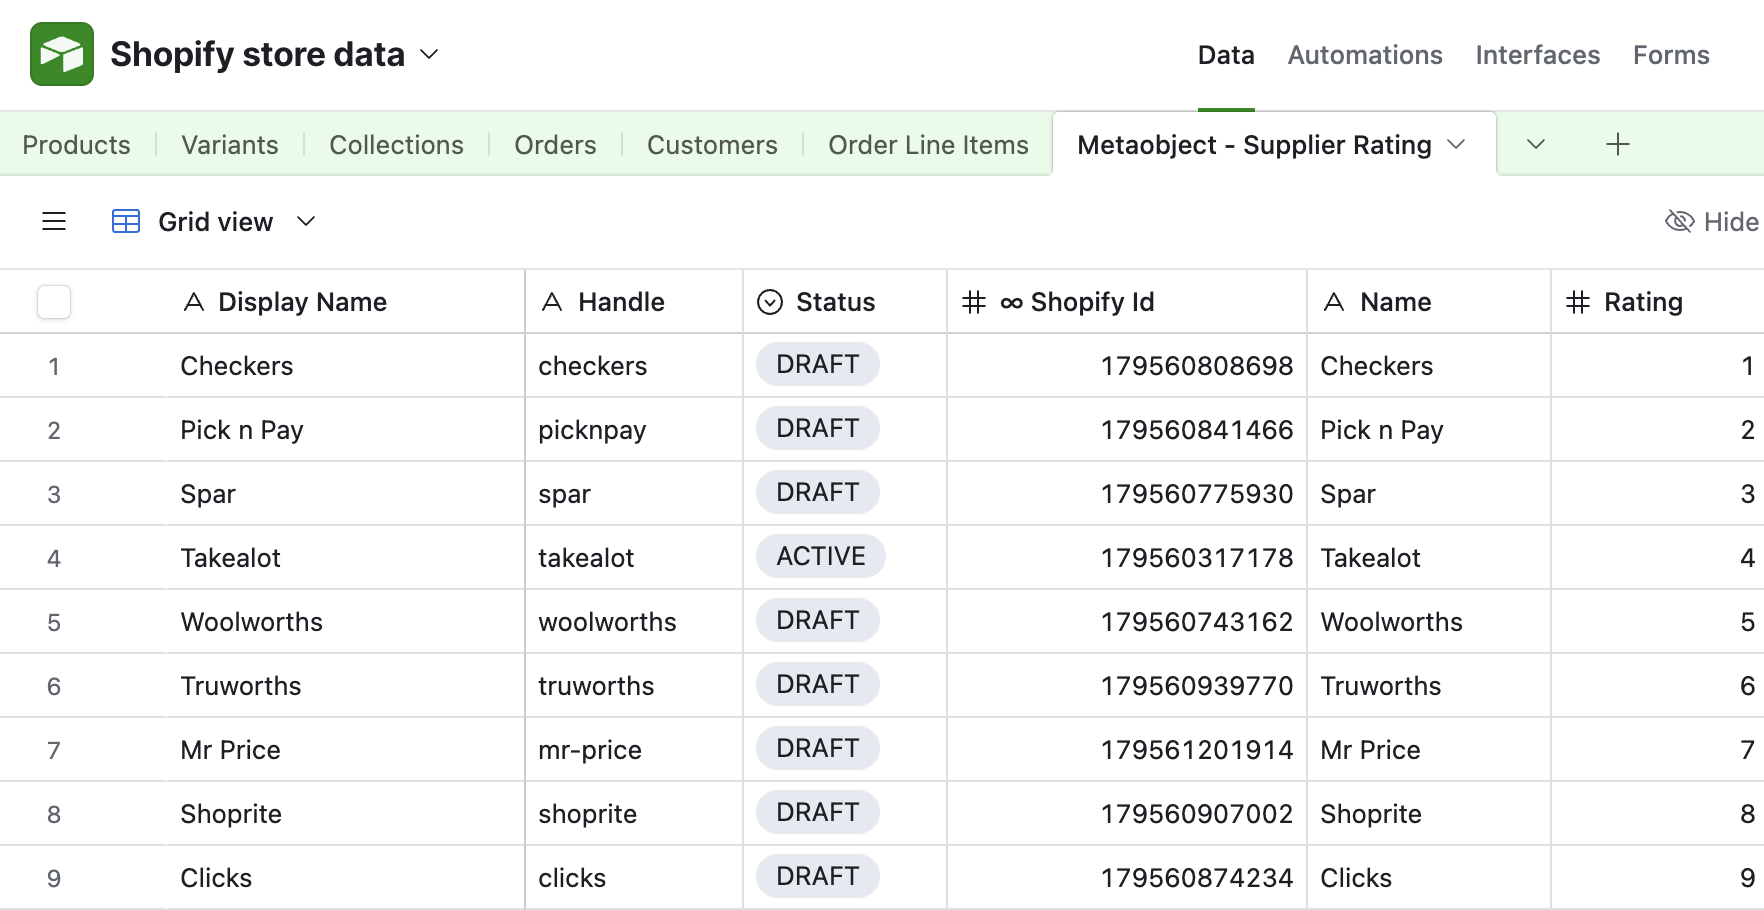This screenshot has width=1764, height=910.
Task: Open the Customers table tab
Action: pos(711,144)
